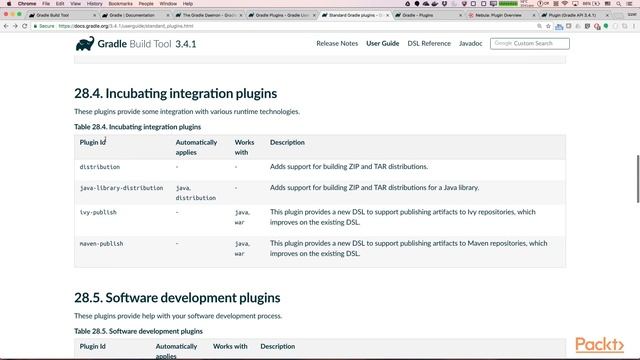Close the Standard Gradle plugins tab
The height and width of the screenshot is (360, 640).
tap(387, 15)
